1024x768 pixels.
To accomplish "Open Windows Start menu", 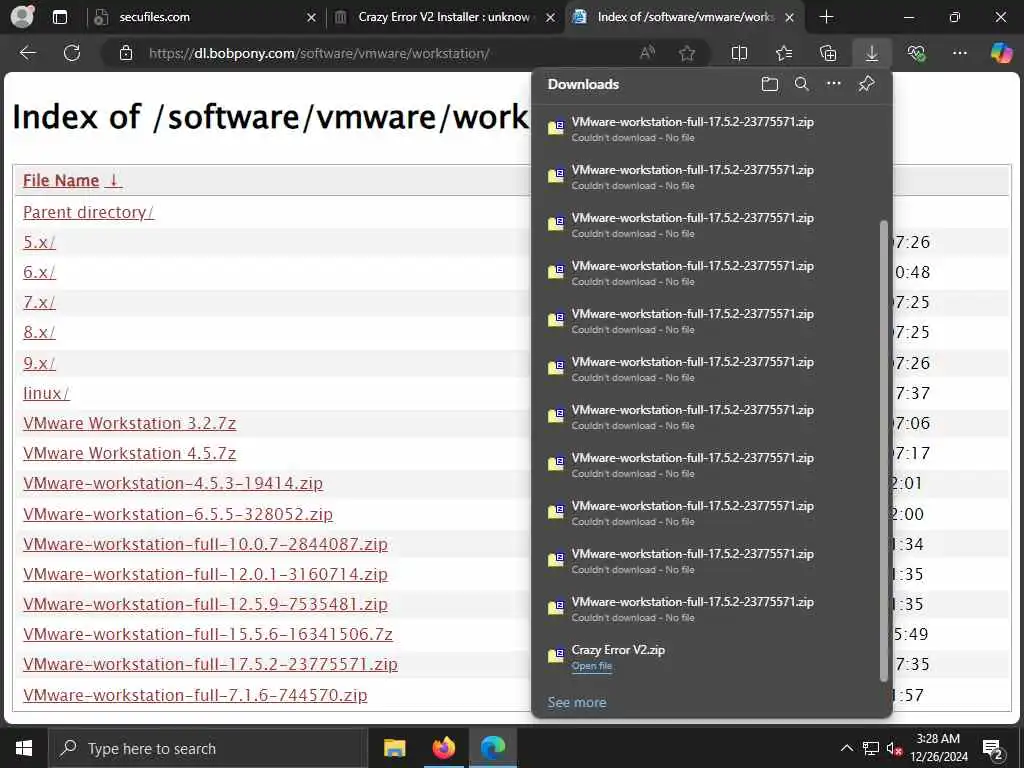I will [24, 748].
